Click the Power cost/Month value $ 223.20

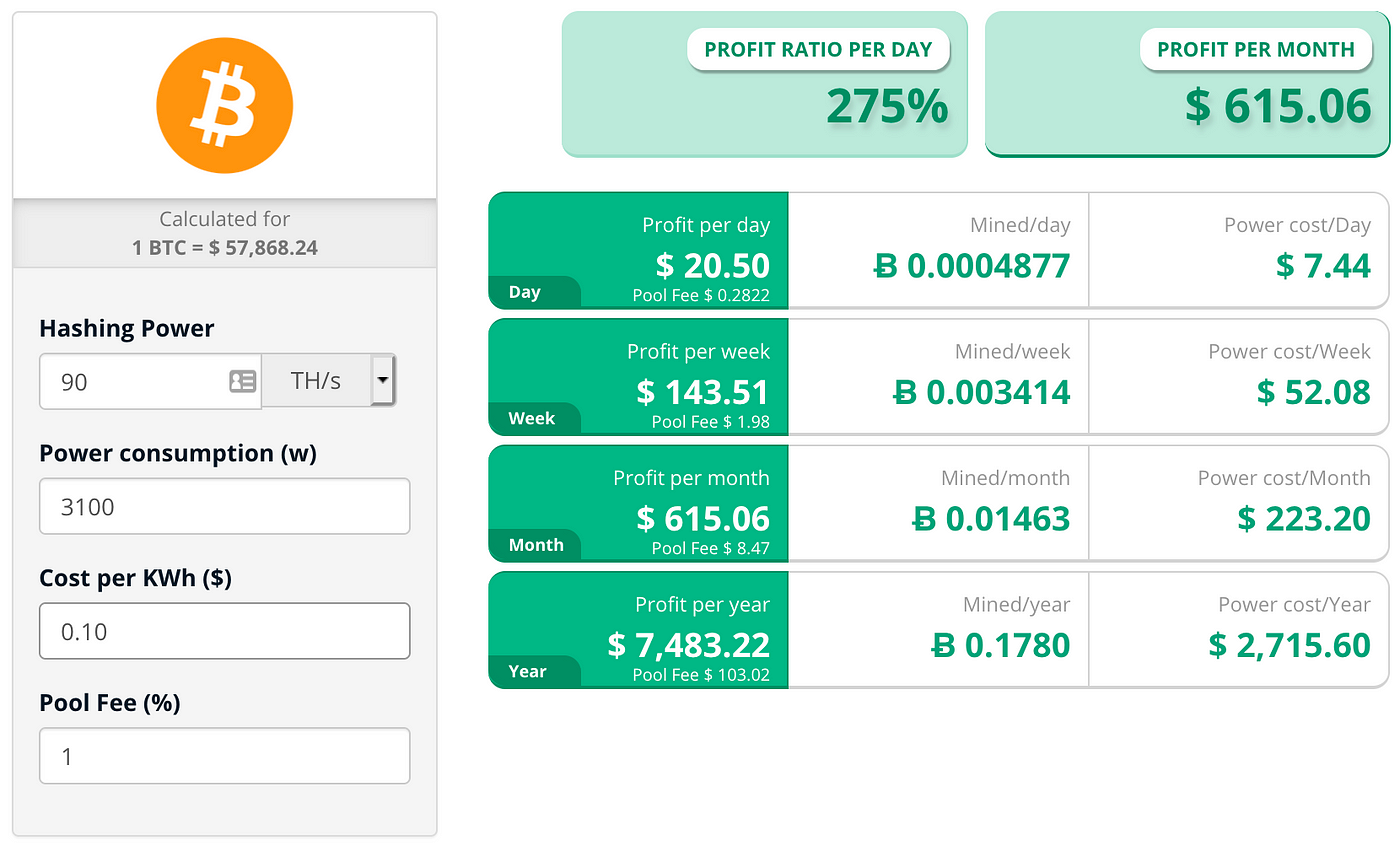coord(1304,518)
